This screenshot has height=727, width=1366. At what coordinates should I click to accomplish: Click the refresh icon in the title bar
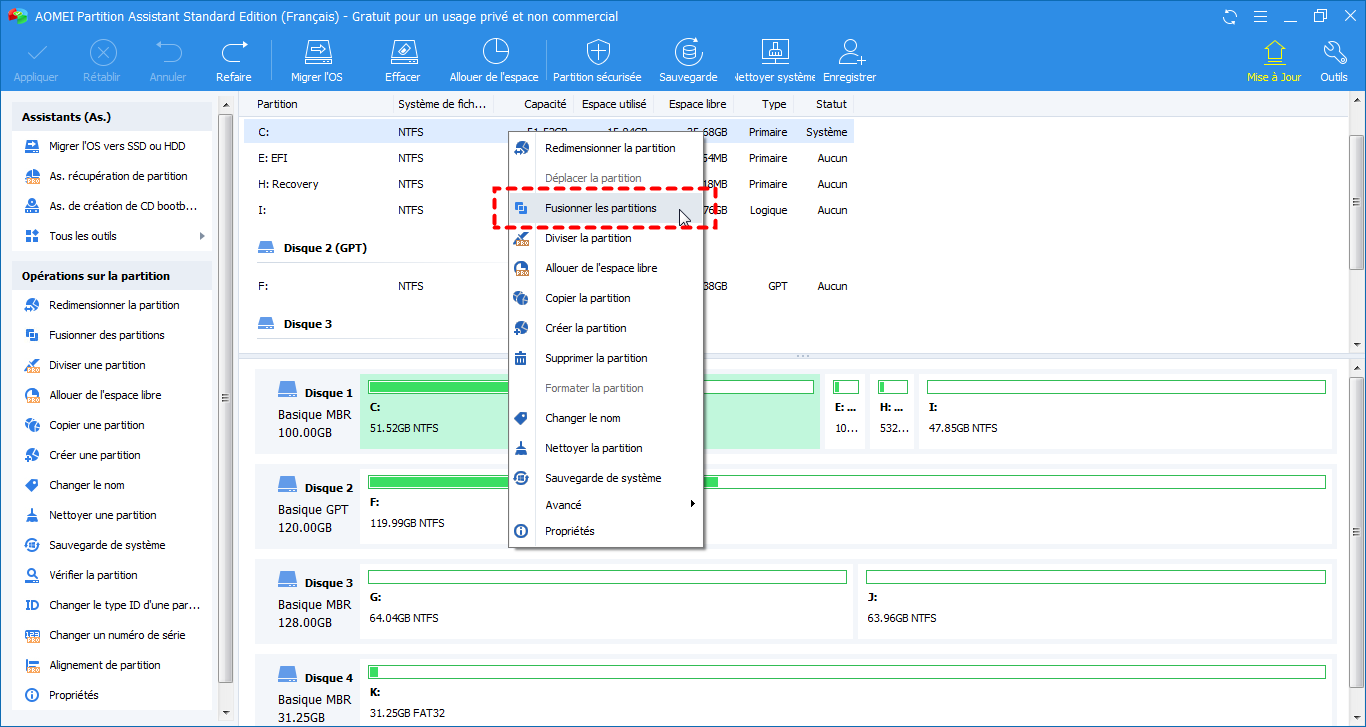pyautogui.click(x=1229, y=16)
